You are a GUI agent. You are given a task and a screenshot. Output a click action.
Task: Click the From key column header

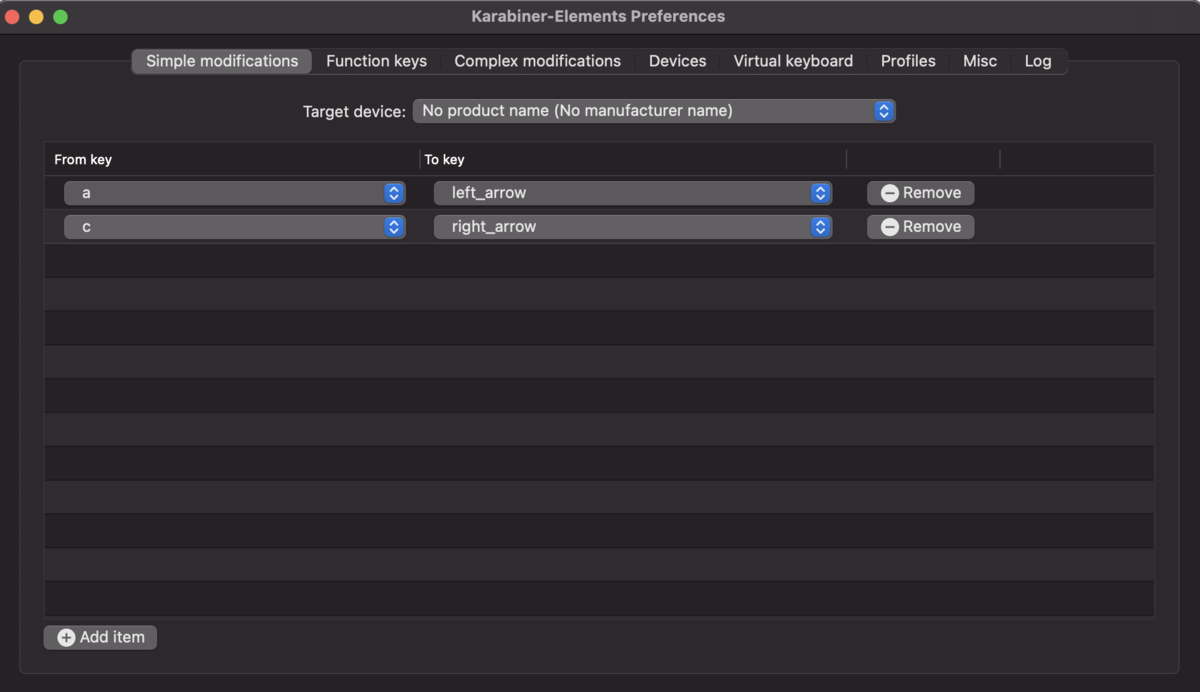(x=232, y=159)
